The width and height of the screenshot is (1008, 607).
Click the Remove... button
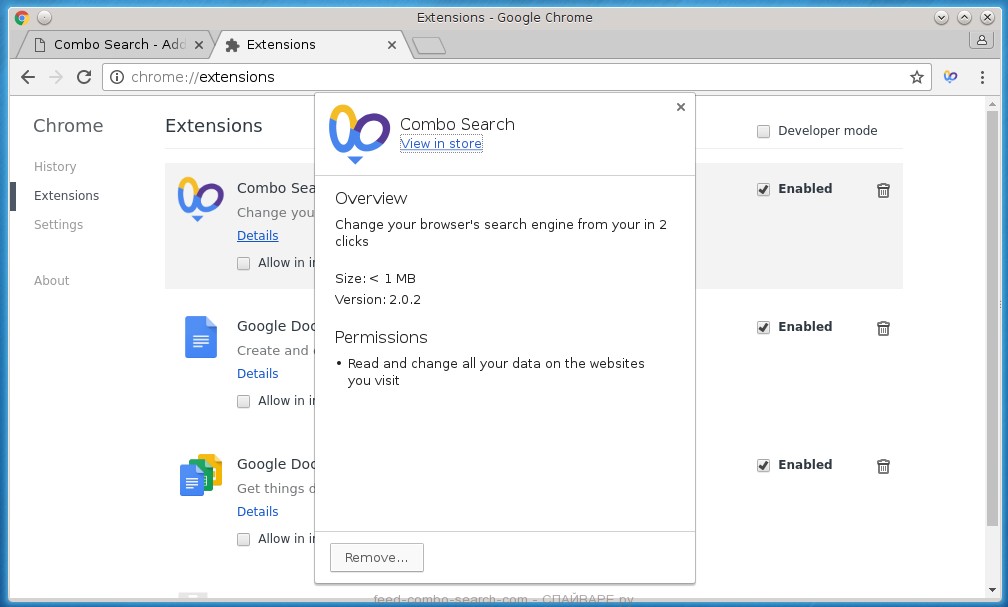376,558
